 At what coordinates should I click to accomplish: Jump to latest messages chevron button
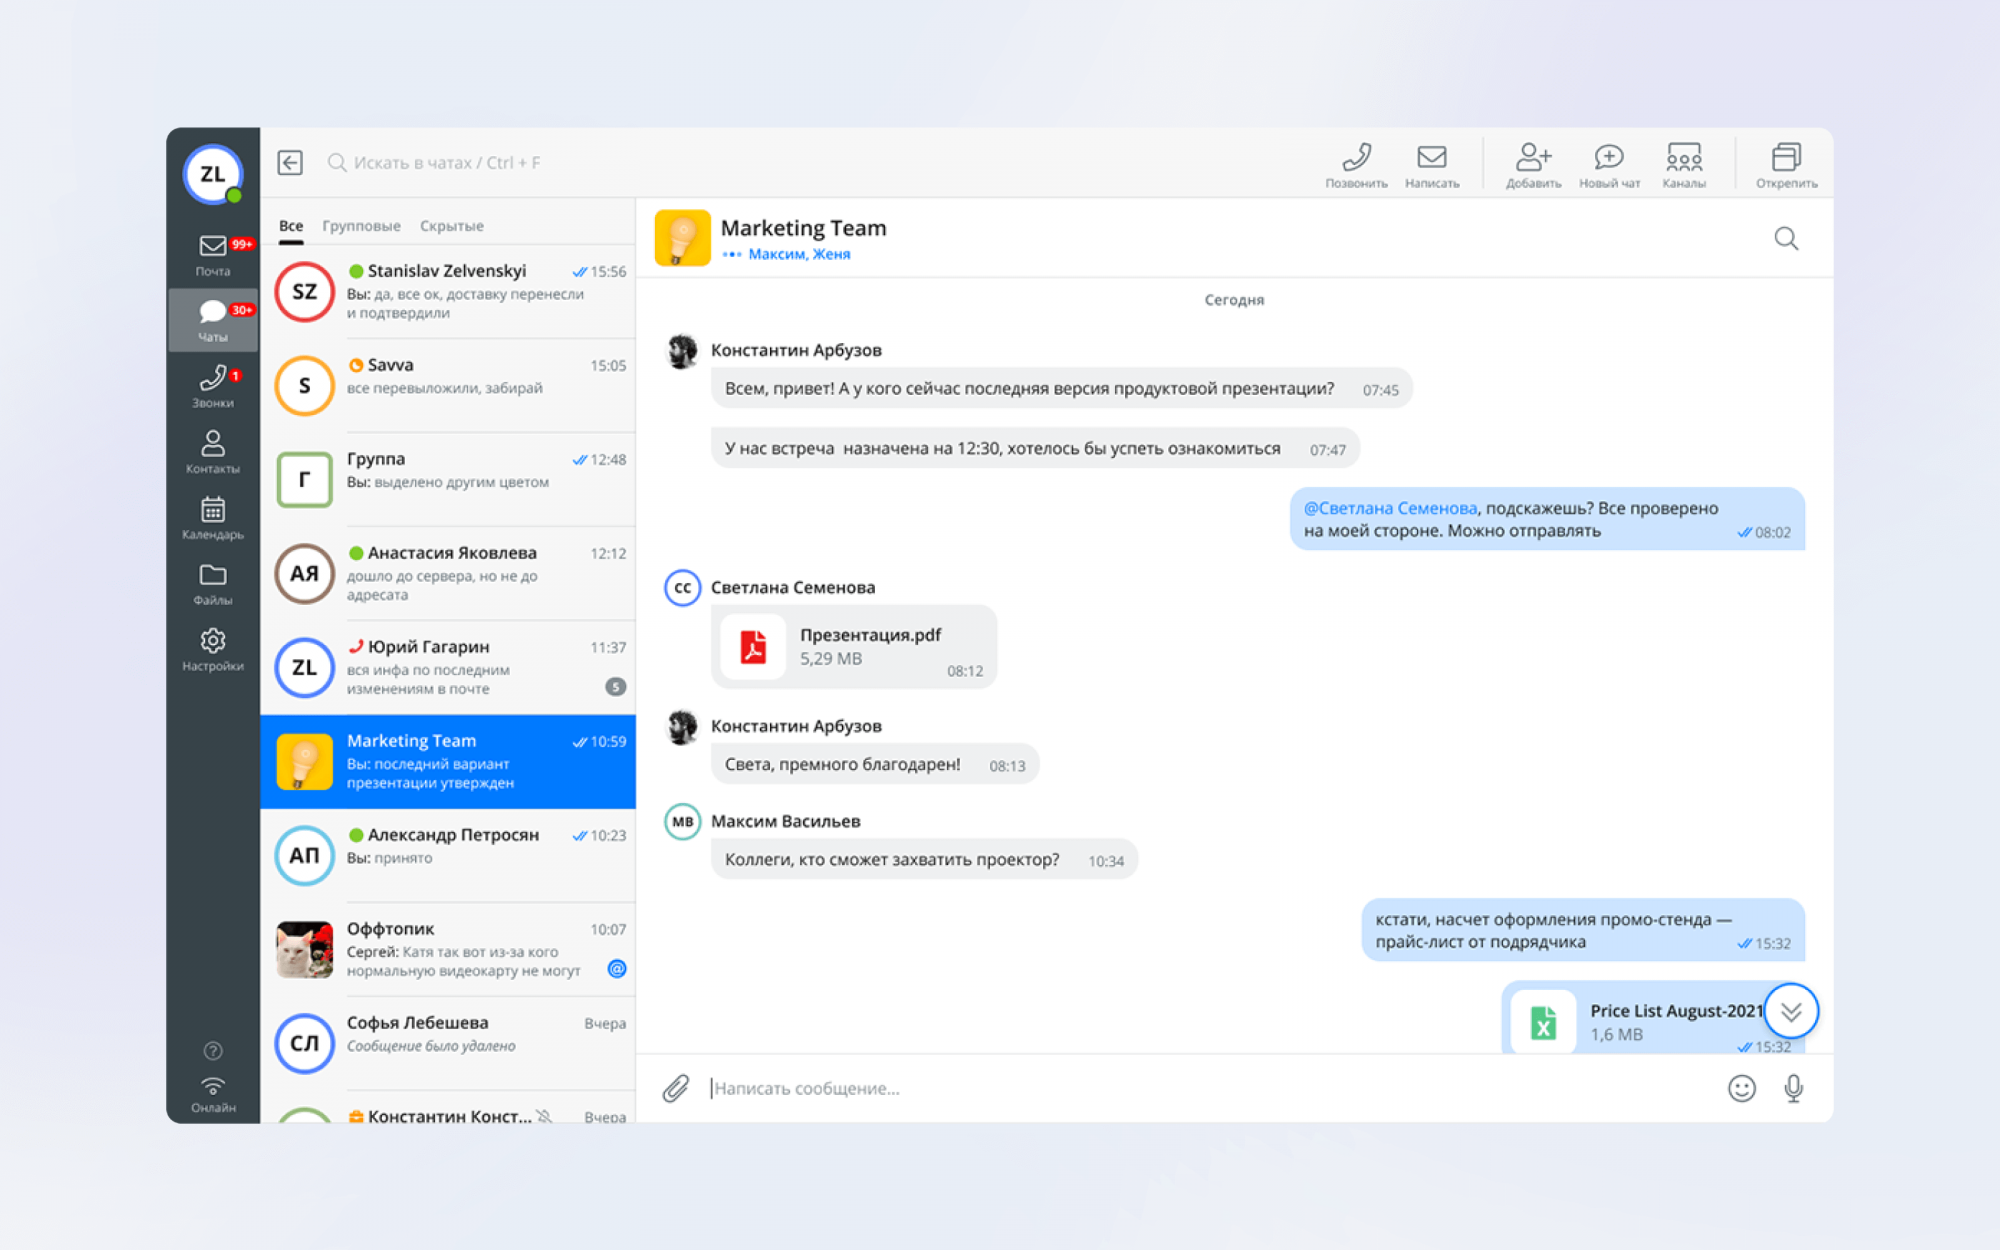click(x=1790, y=1011)
